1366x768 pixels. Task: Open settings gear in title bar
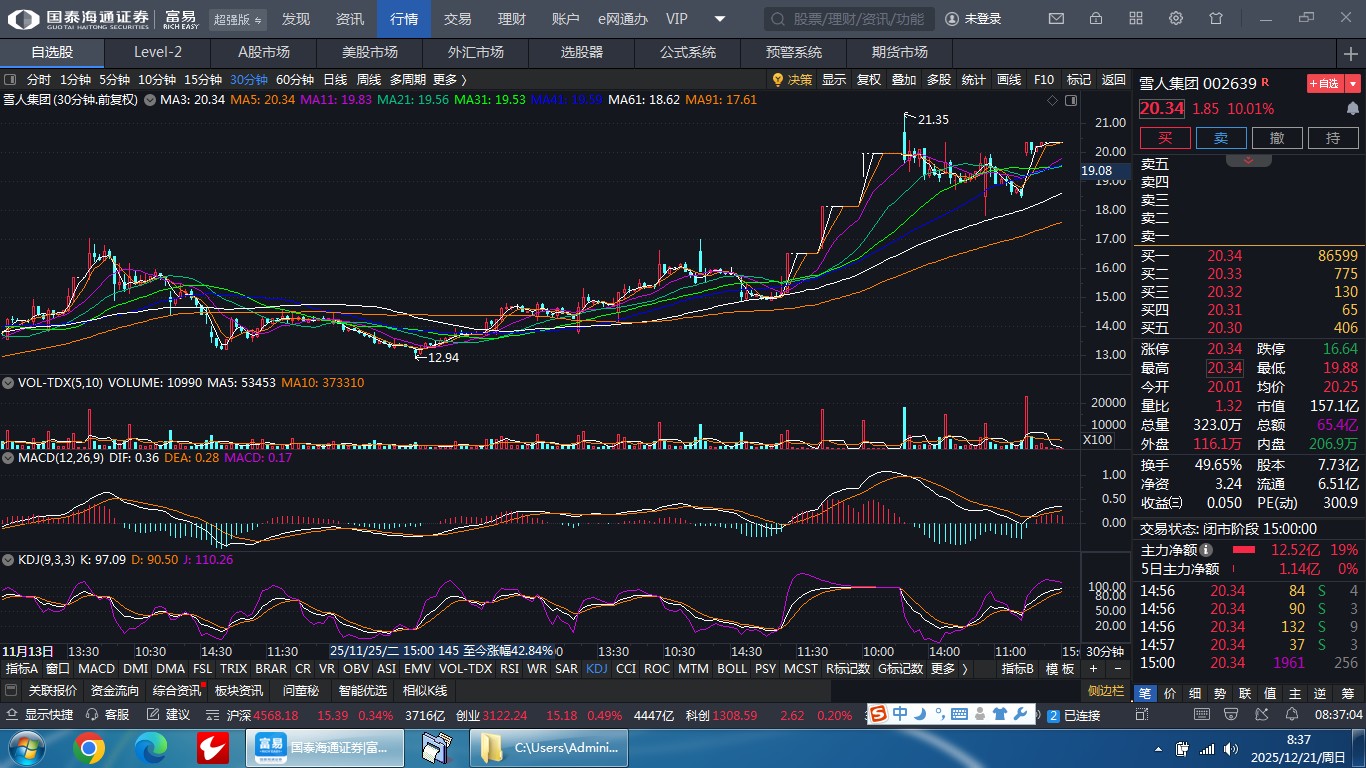tap(1176, 19)
